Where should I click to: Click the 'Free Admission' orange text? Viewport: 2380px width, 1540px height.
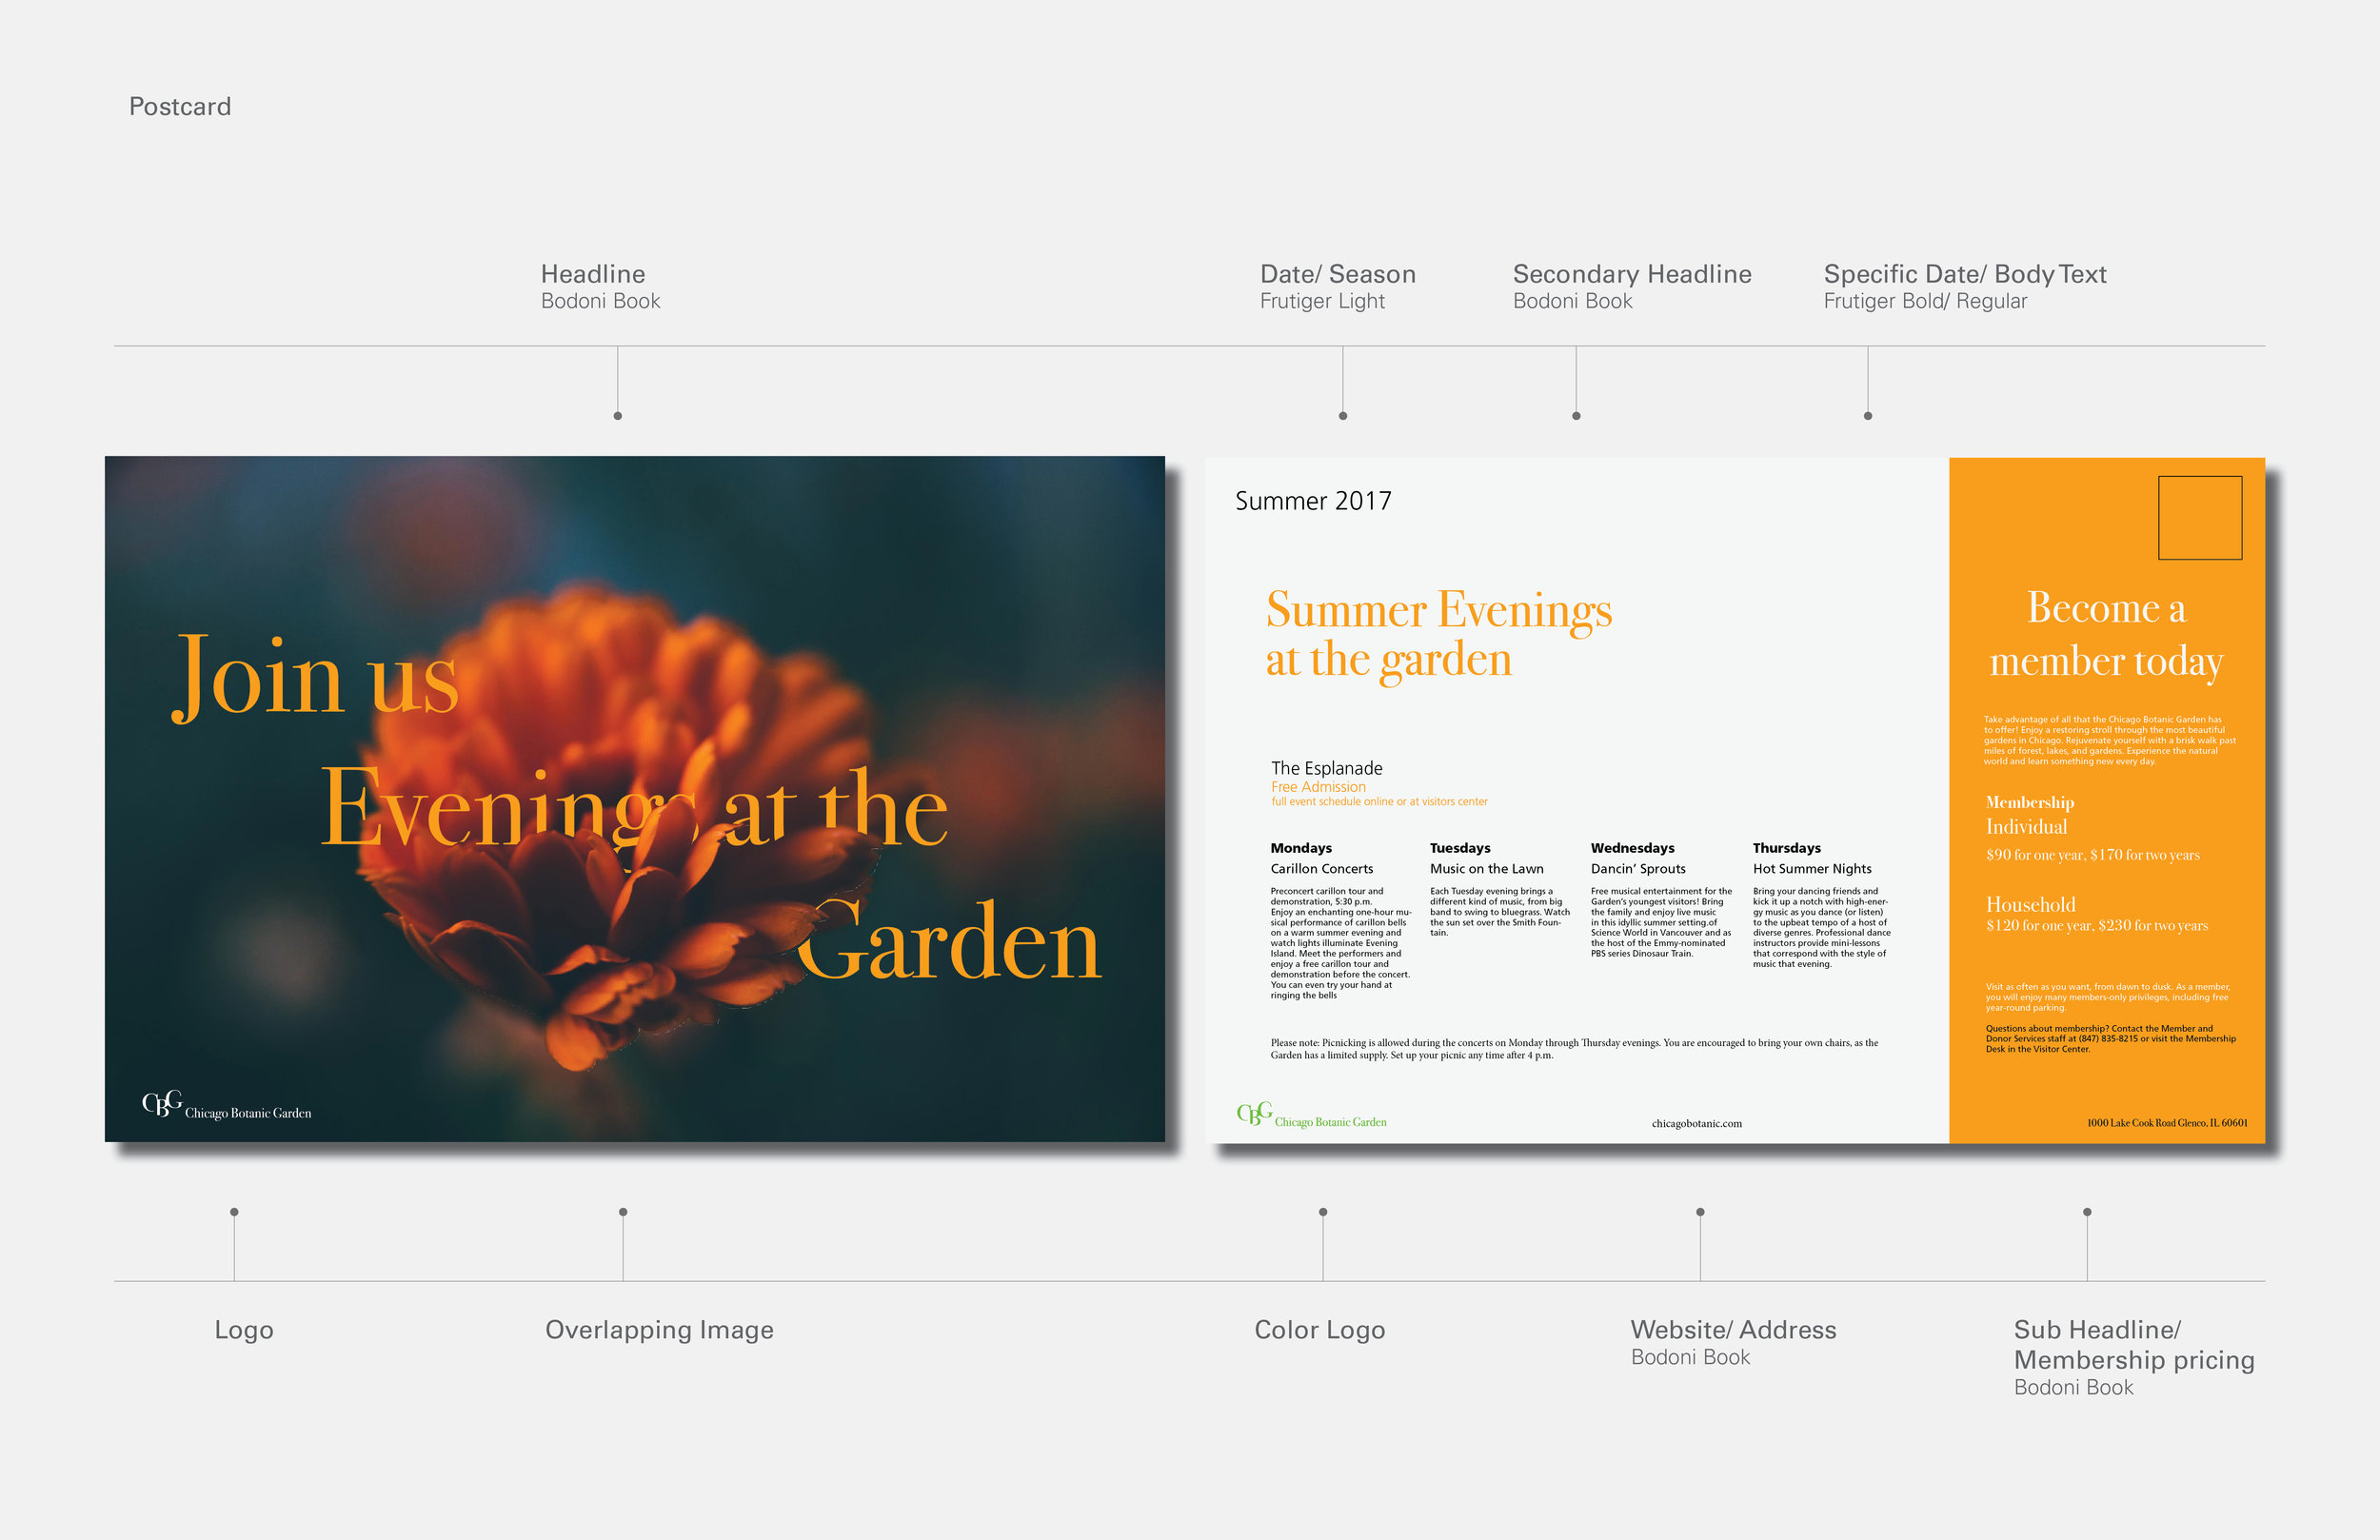1318,787
